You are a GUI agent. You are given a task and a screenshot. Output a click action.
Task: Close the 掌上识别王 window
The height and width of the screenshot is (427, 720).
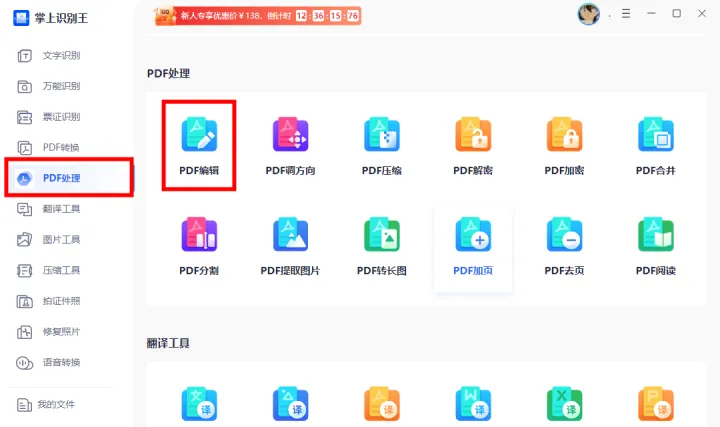pyautogui.click(x=702, y=13)
